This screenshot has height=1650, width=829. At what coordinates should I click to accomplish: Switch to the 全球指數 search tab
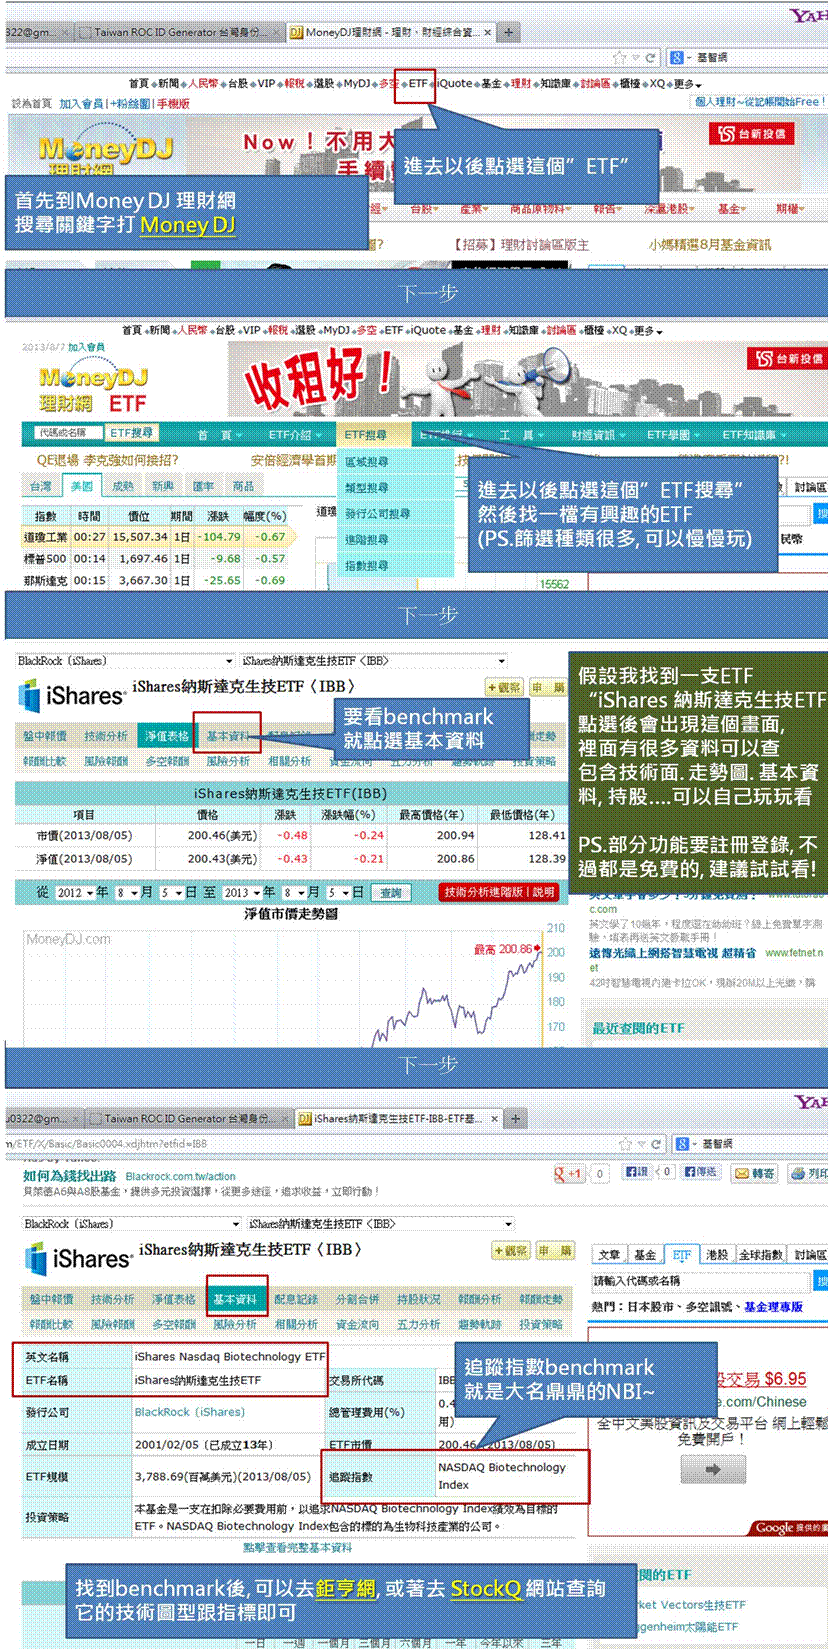(x=761, y=1254)
